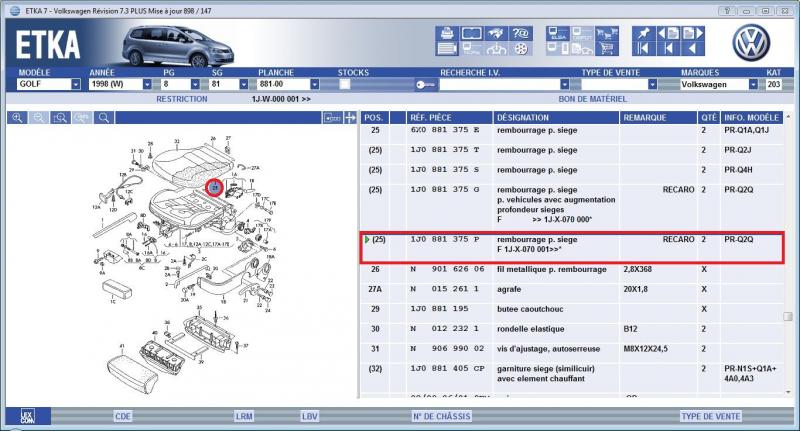Click the INFO. MODÈLE column header
800x431 pixels.
point(752,118)
